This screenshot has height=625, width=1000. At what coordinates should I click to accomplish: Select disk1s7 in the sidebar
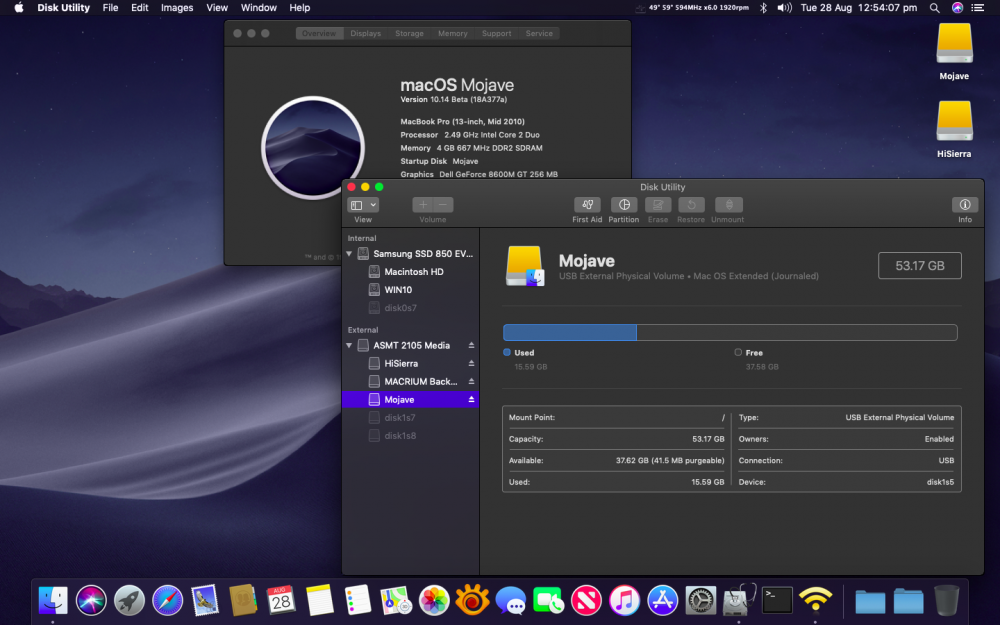411,417
